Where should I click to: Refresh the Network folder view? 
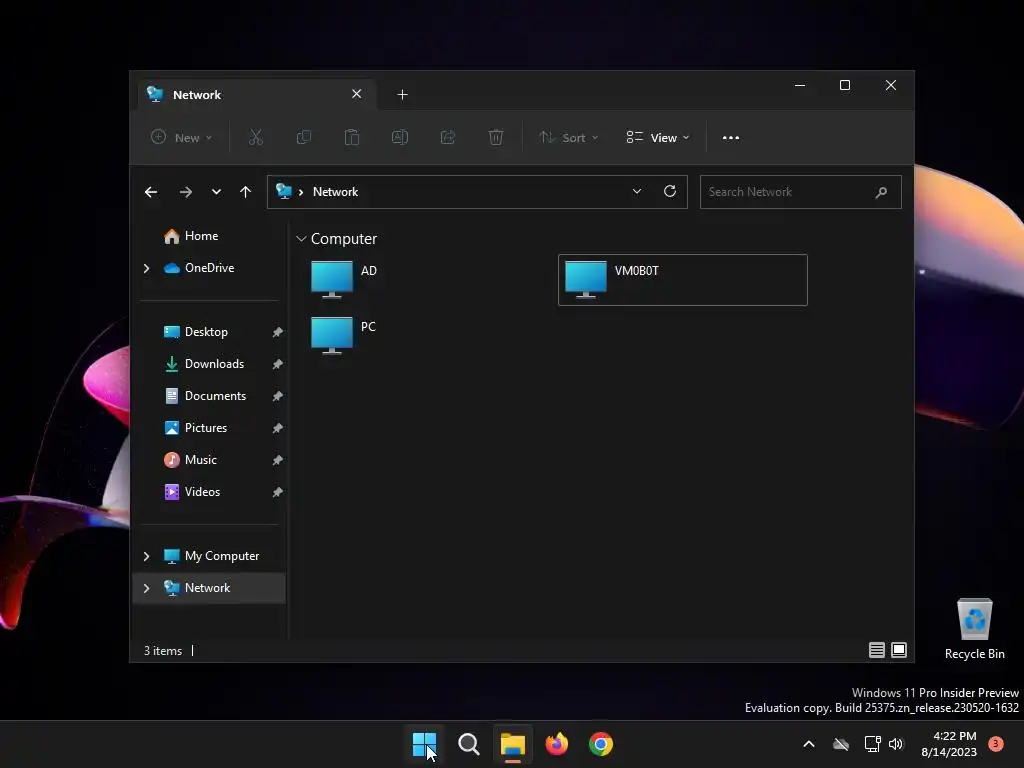click(670, 191)
